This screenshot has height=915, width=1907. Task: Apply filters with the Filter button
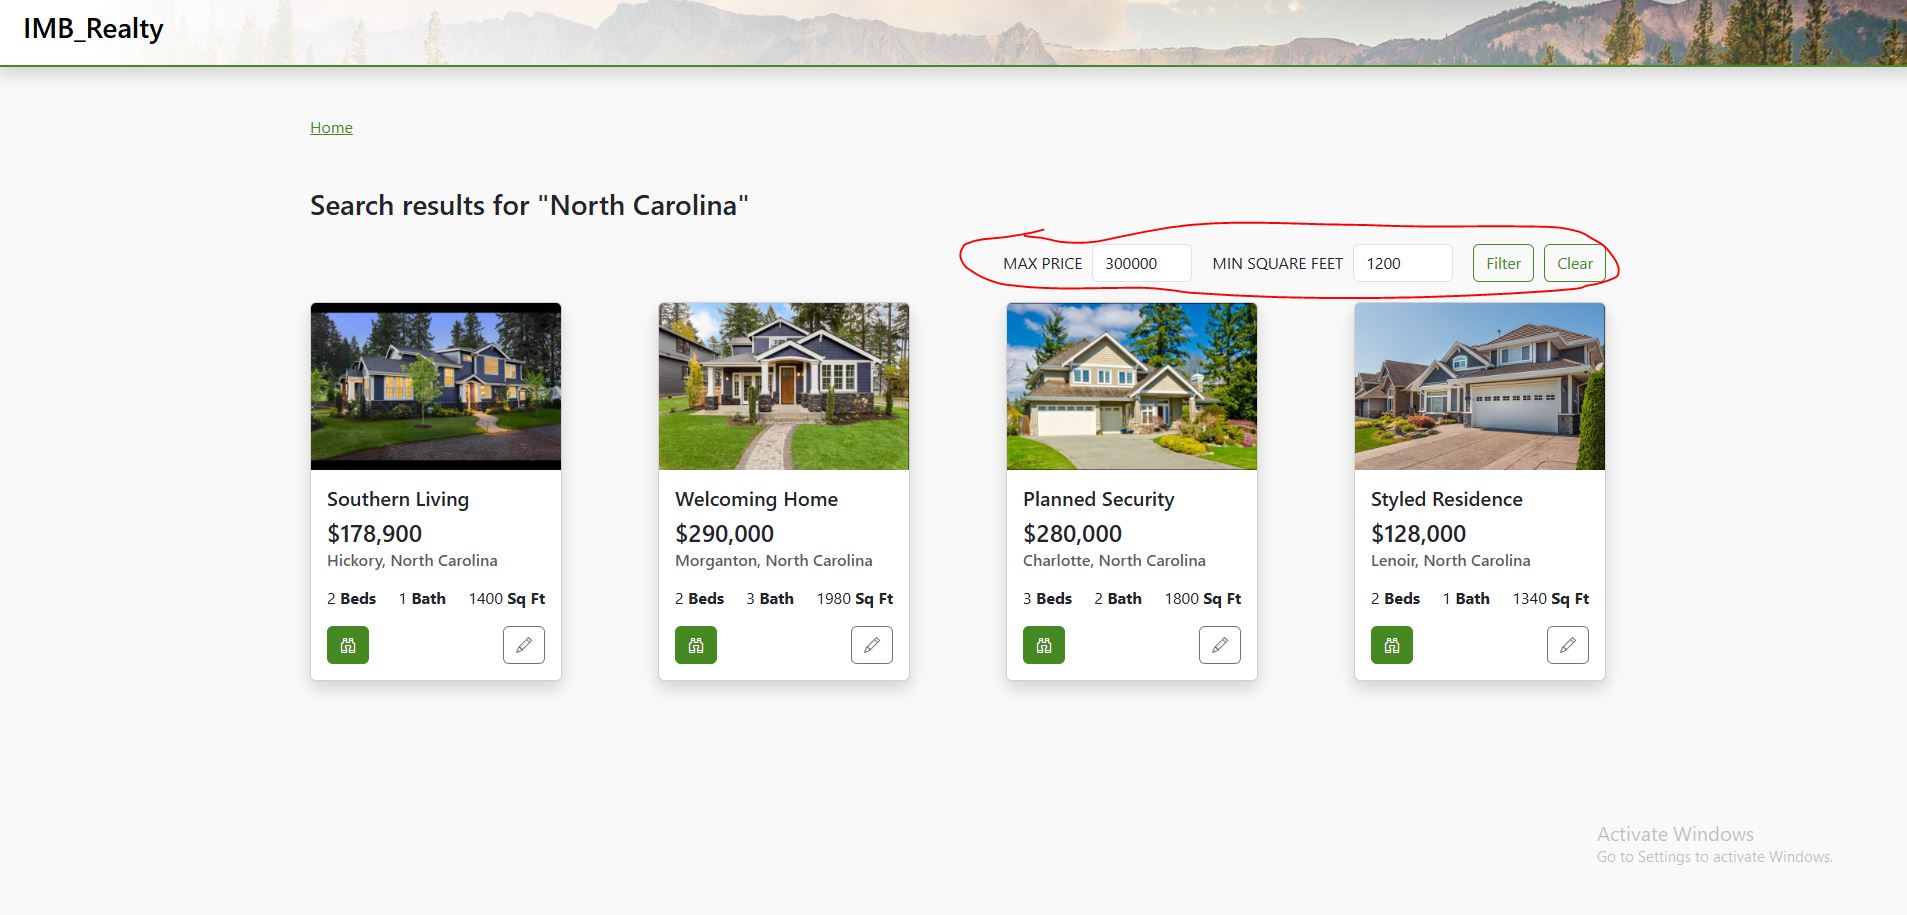point(1503,263)
